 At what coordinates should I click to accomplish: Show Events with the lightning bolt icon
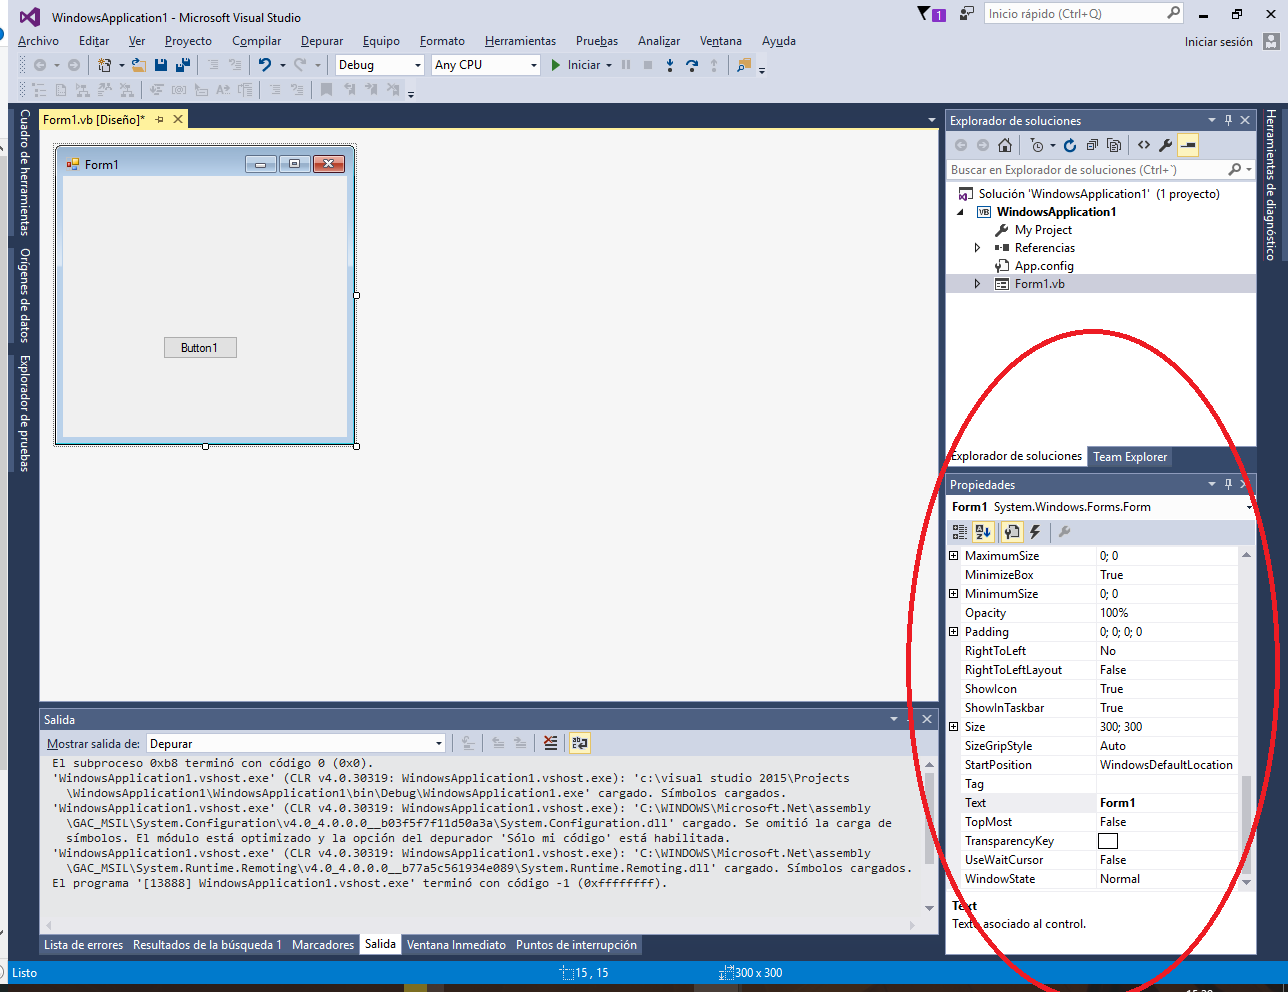1035,532
